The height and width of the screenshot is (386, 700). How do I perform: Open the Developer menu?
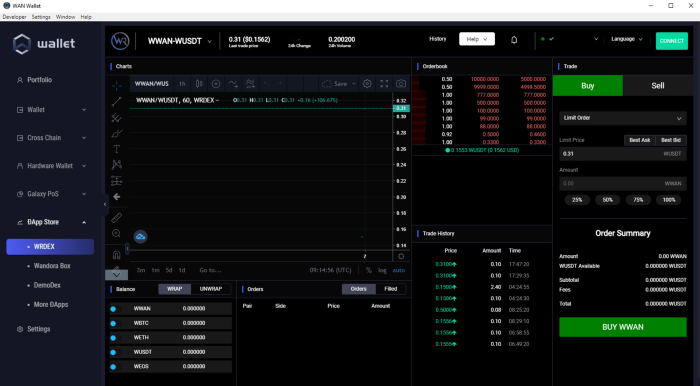14,17
